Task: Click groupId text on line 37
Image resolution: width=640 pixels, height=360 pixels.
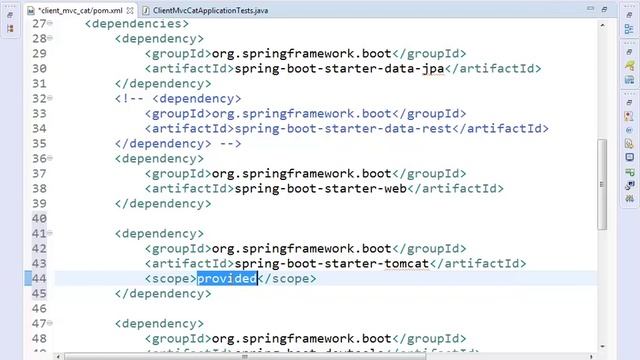Action: (x=302, y=173)
